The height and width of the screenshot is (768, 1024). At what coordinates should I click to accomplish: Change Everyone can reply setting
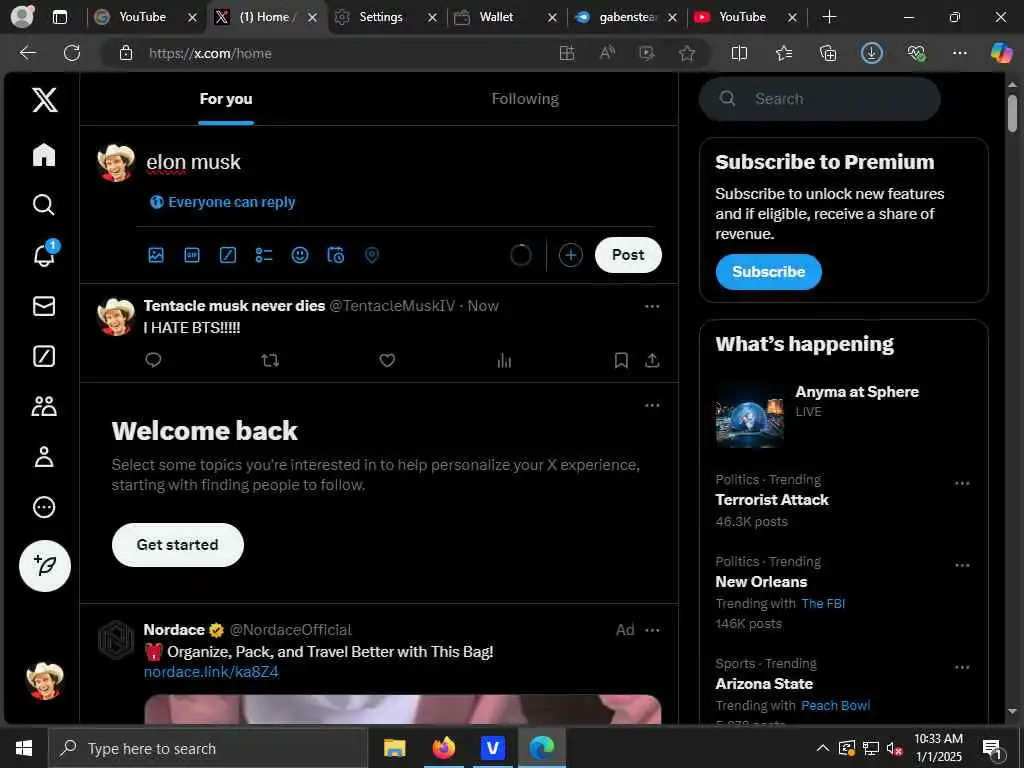pyautogui.click(x=222, y=202)
